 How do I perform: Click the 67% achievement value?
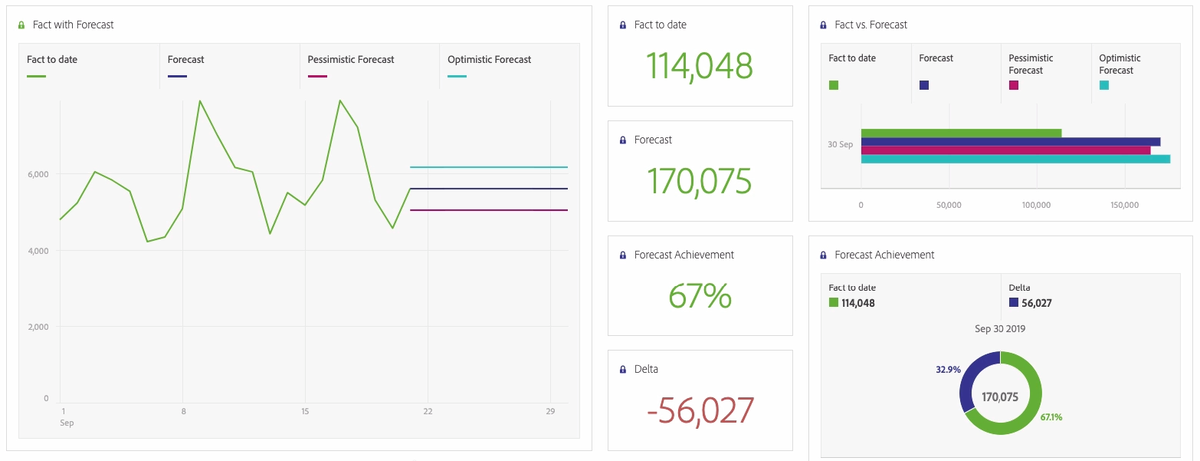point(699,296)
